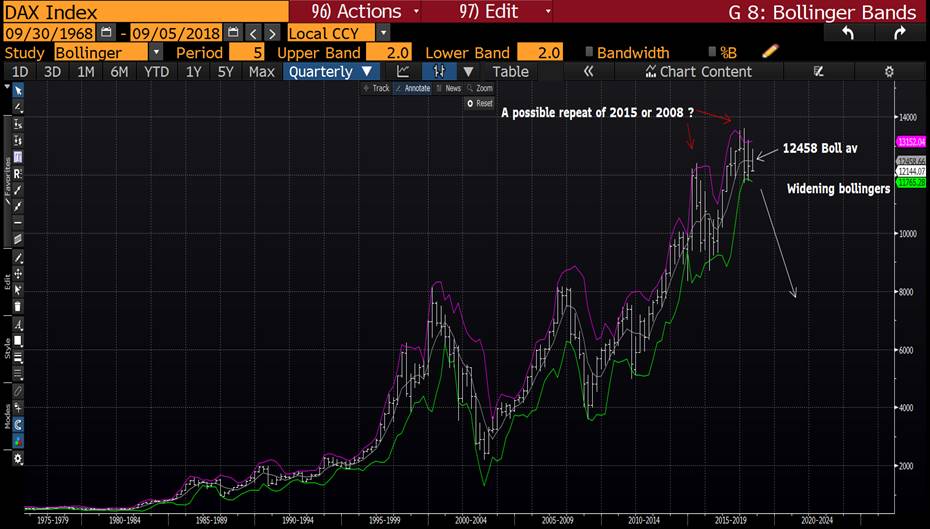
Task: Select the line chart type icon
Action: [403, 72]
